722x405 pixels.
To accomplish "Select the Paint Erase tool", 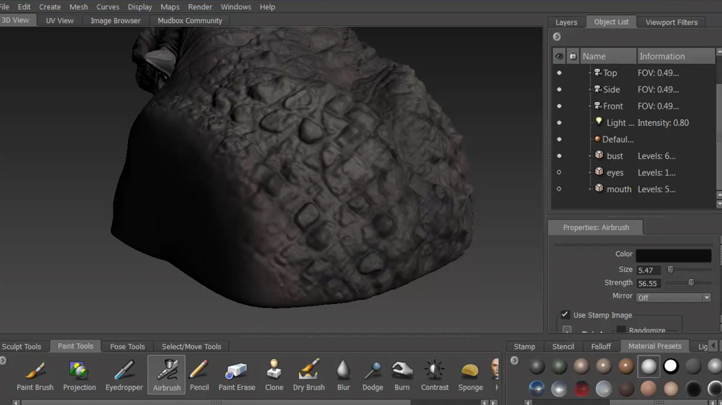I will pyautogui.click(x=237, y=375).
